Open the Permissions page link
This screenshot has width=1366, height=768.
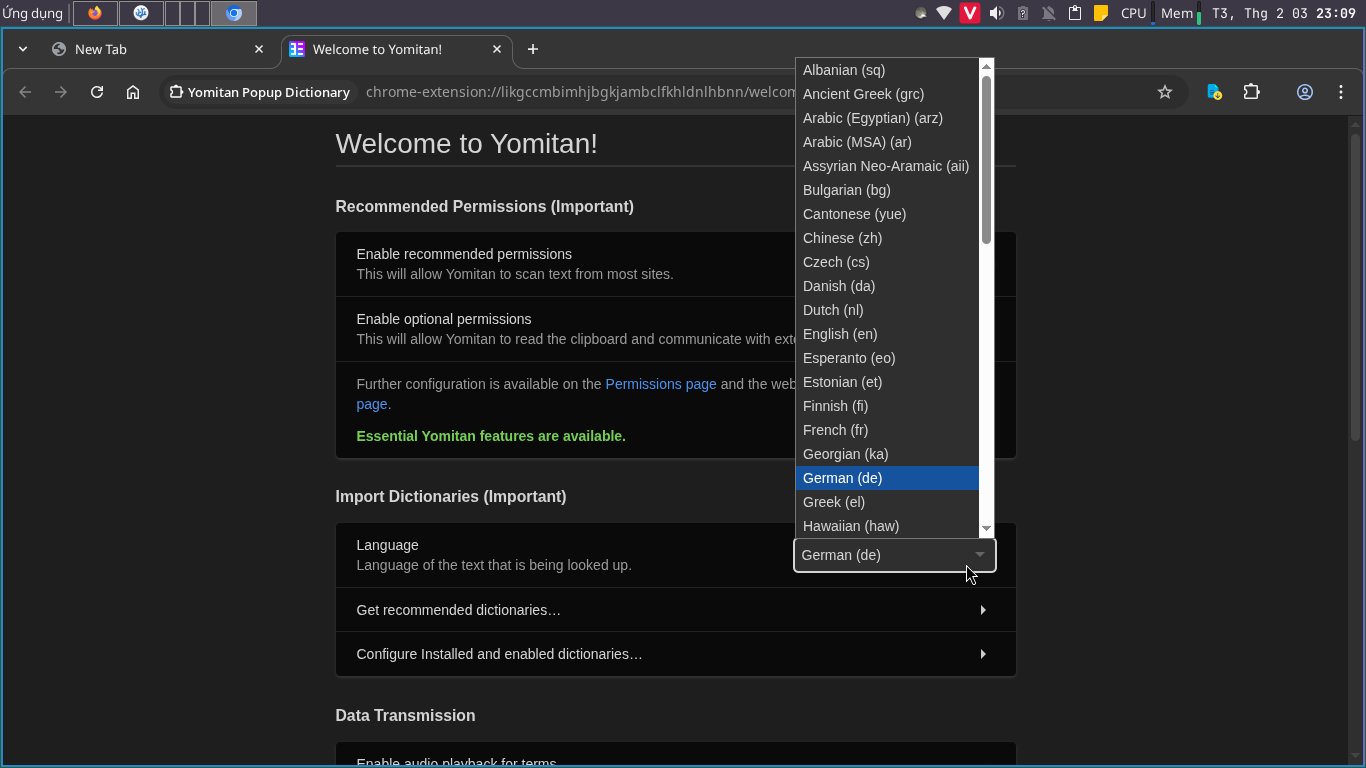pyautogui.click(x=660, y=384)
